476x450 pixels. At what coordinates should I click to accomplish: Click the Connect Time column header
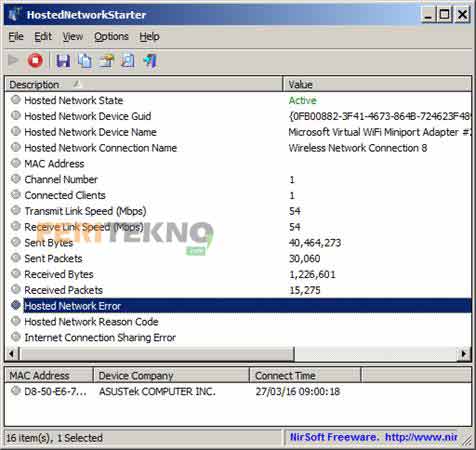tap(305, 376)
